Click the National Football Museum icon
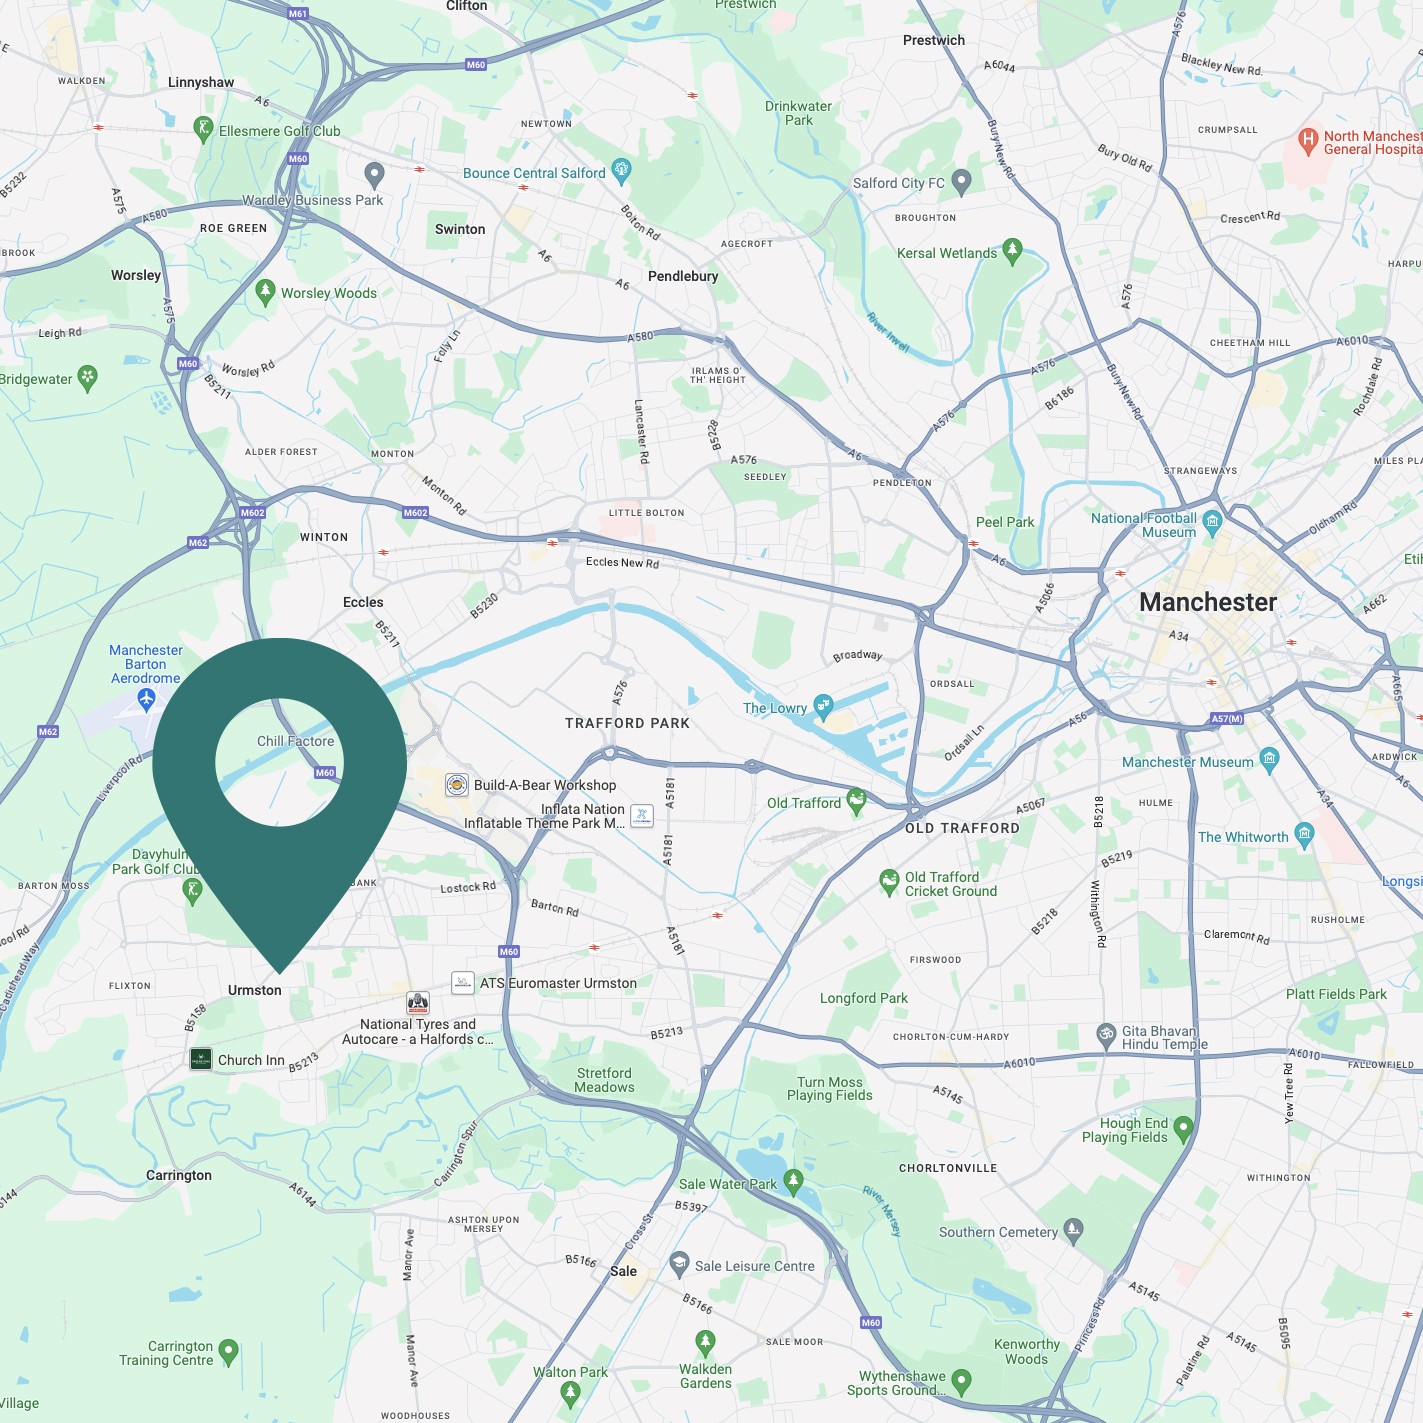1423x1423 pixels. (x=1212, y=521)
